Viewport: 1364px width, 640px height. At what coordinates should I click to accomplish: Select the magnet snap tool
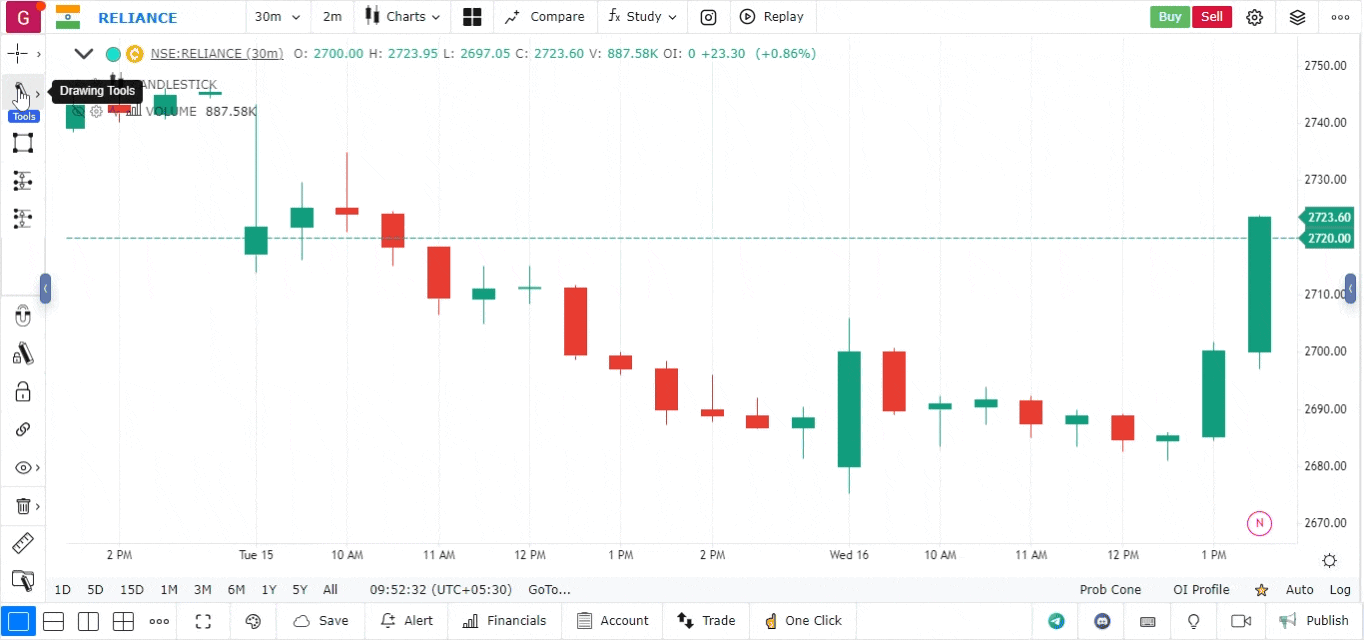tap(23, 317)
